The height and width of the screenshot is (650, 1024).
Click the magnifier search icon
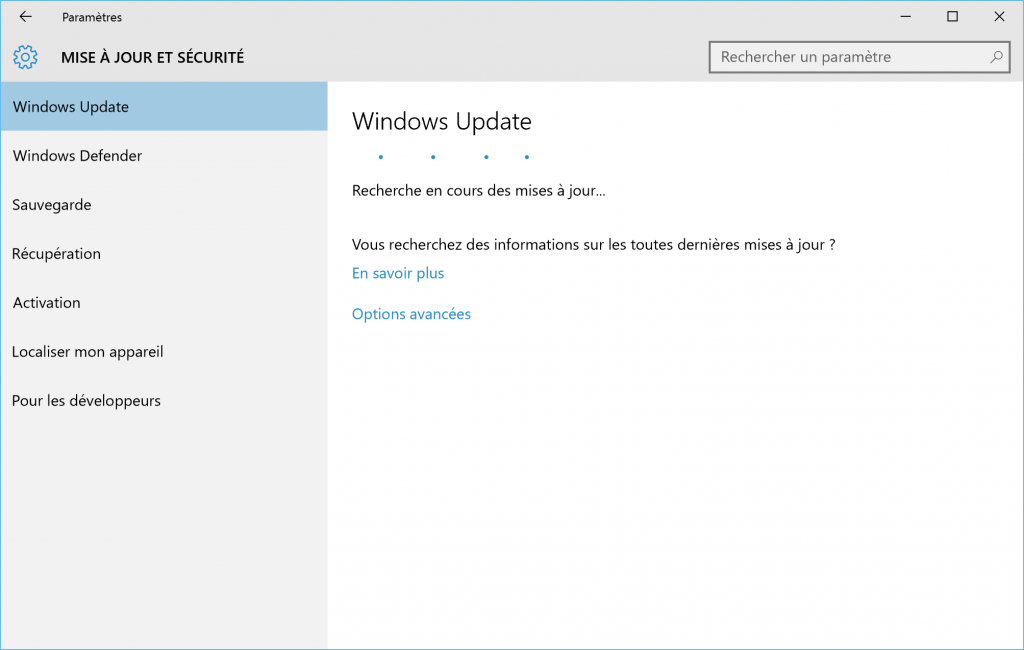(x=996, y=57)
